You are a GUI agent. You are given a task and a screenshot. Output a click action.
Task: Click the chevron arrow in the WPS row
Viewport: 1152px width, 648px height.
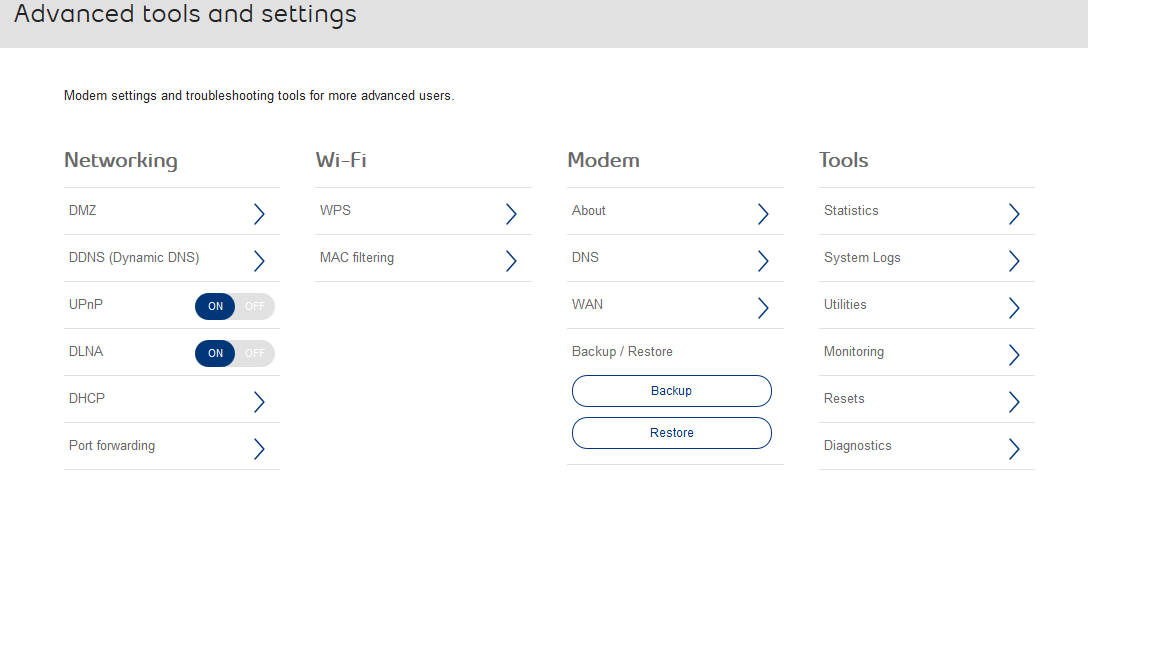[x=511, y=213]
